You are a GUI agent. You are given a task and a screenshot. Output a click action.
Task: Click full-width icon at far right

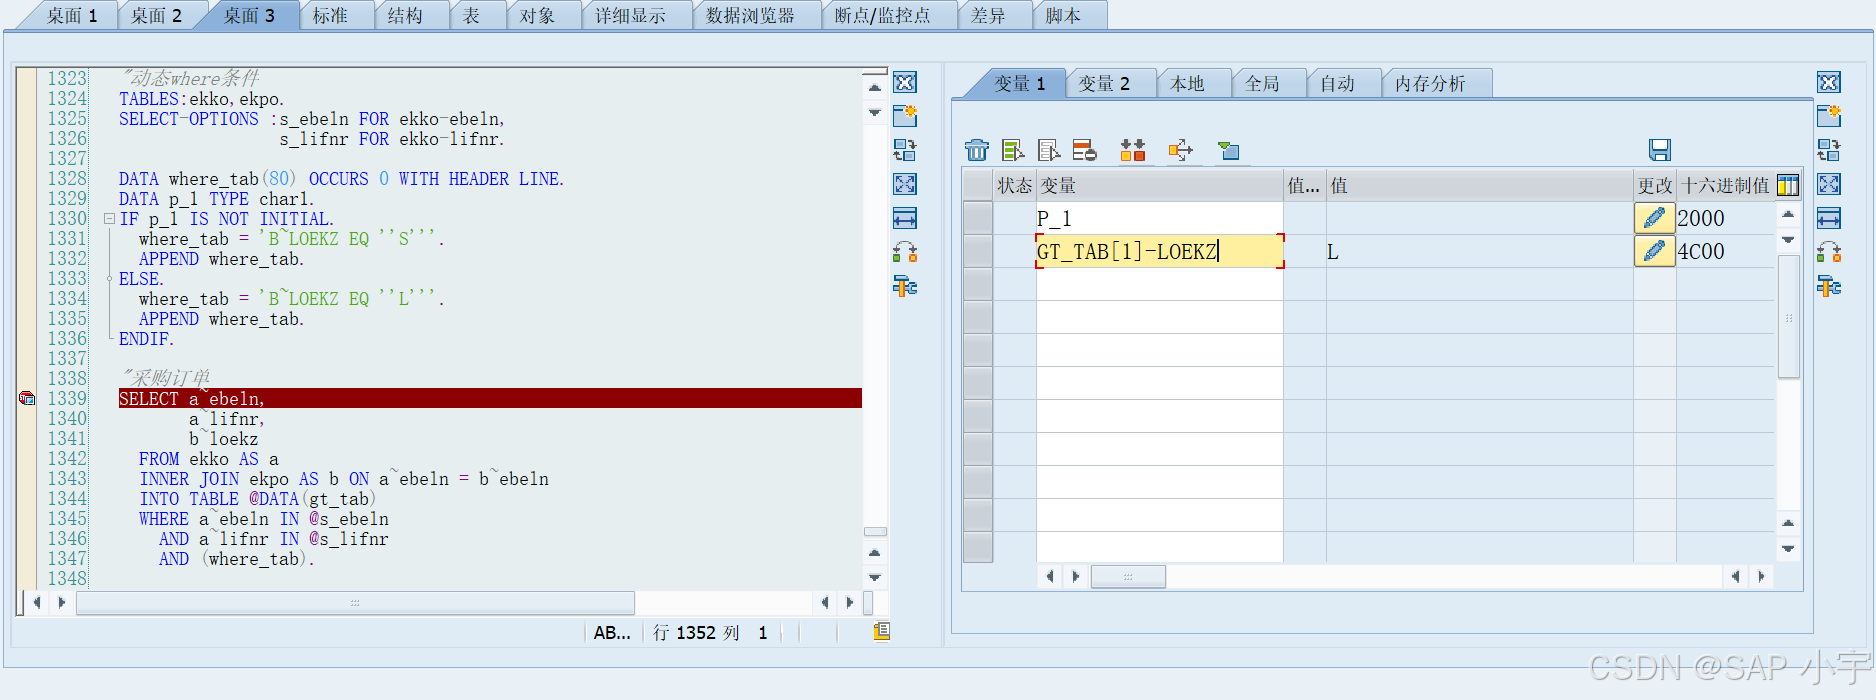pos(1829,218)
